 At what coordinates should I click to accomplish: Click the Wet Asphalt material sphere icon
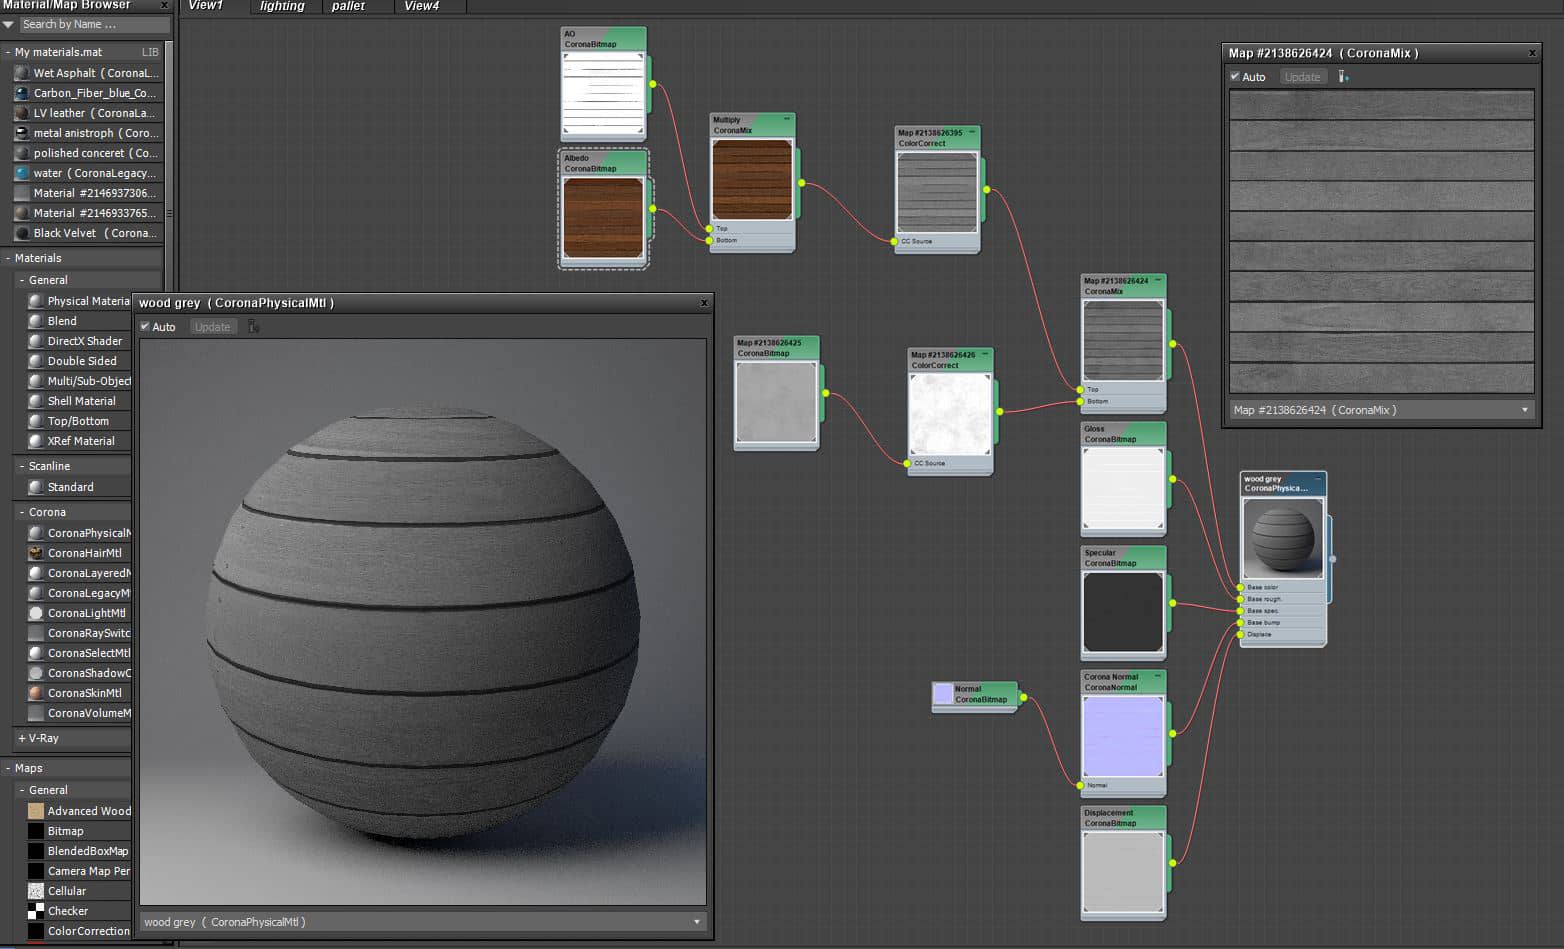[22, 73]
